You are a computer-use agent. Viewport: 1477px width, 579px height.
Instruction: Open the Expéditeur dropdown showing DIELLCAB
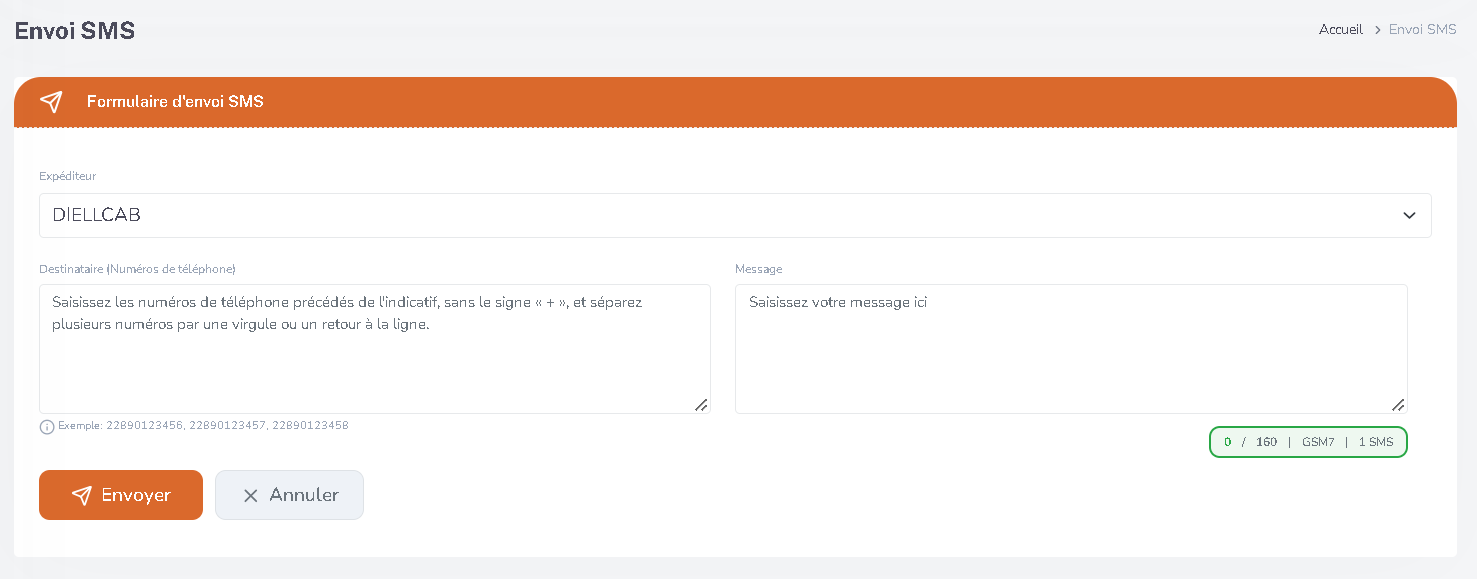tap(735, 215)
